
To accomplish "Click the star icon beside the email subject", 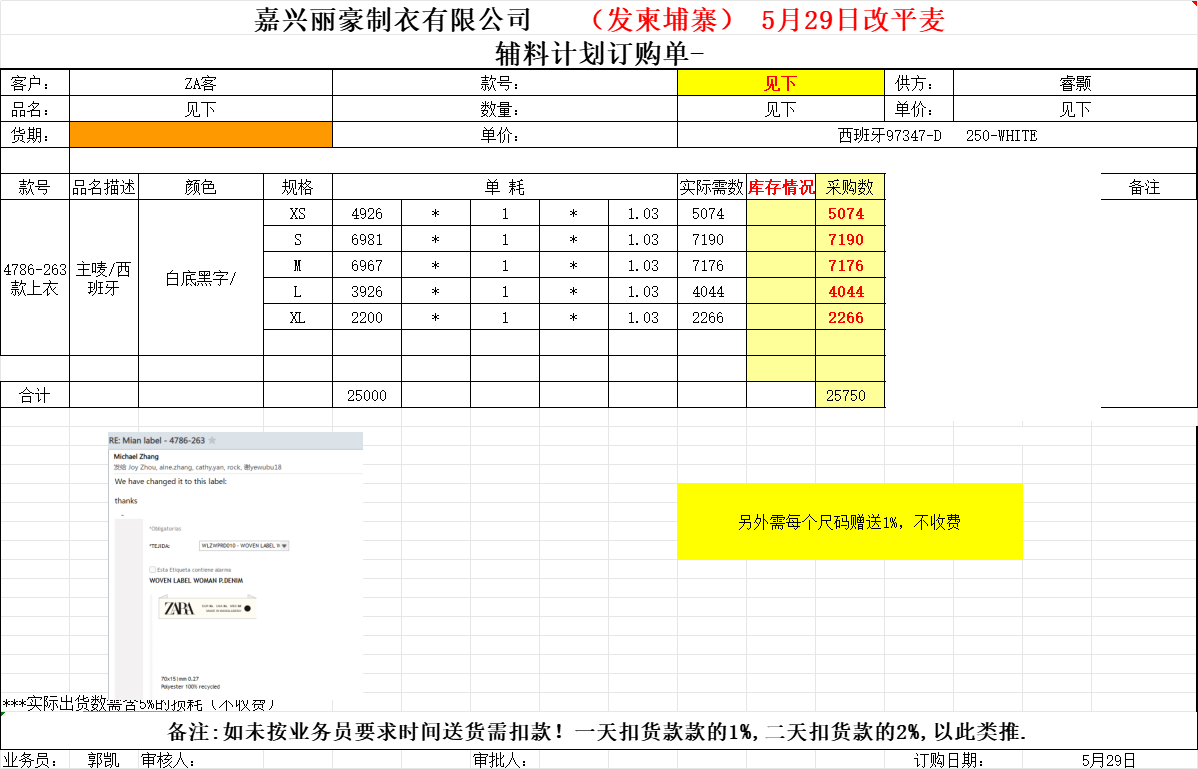I will 212,440.
